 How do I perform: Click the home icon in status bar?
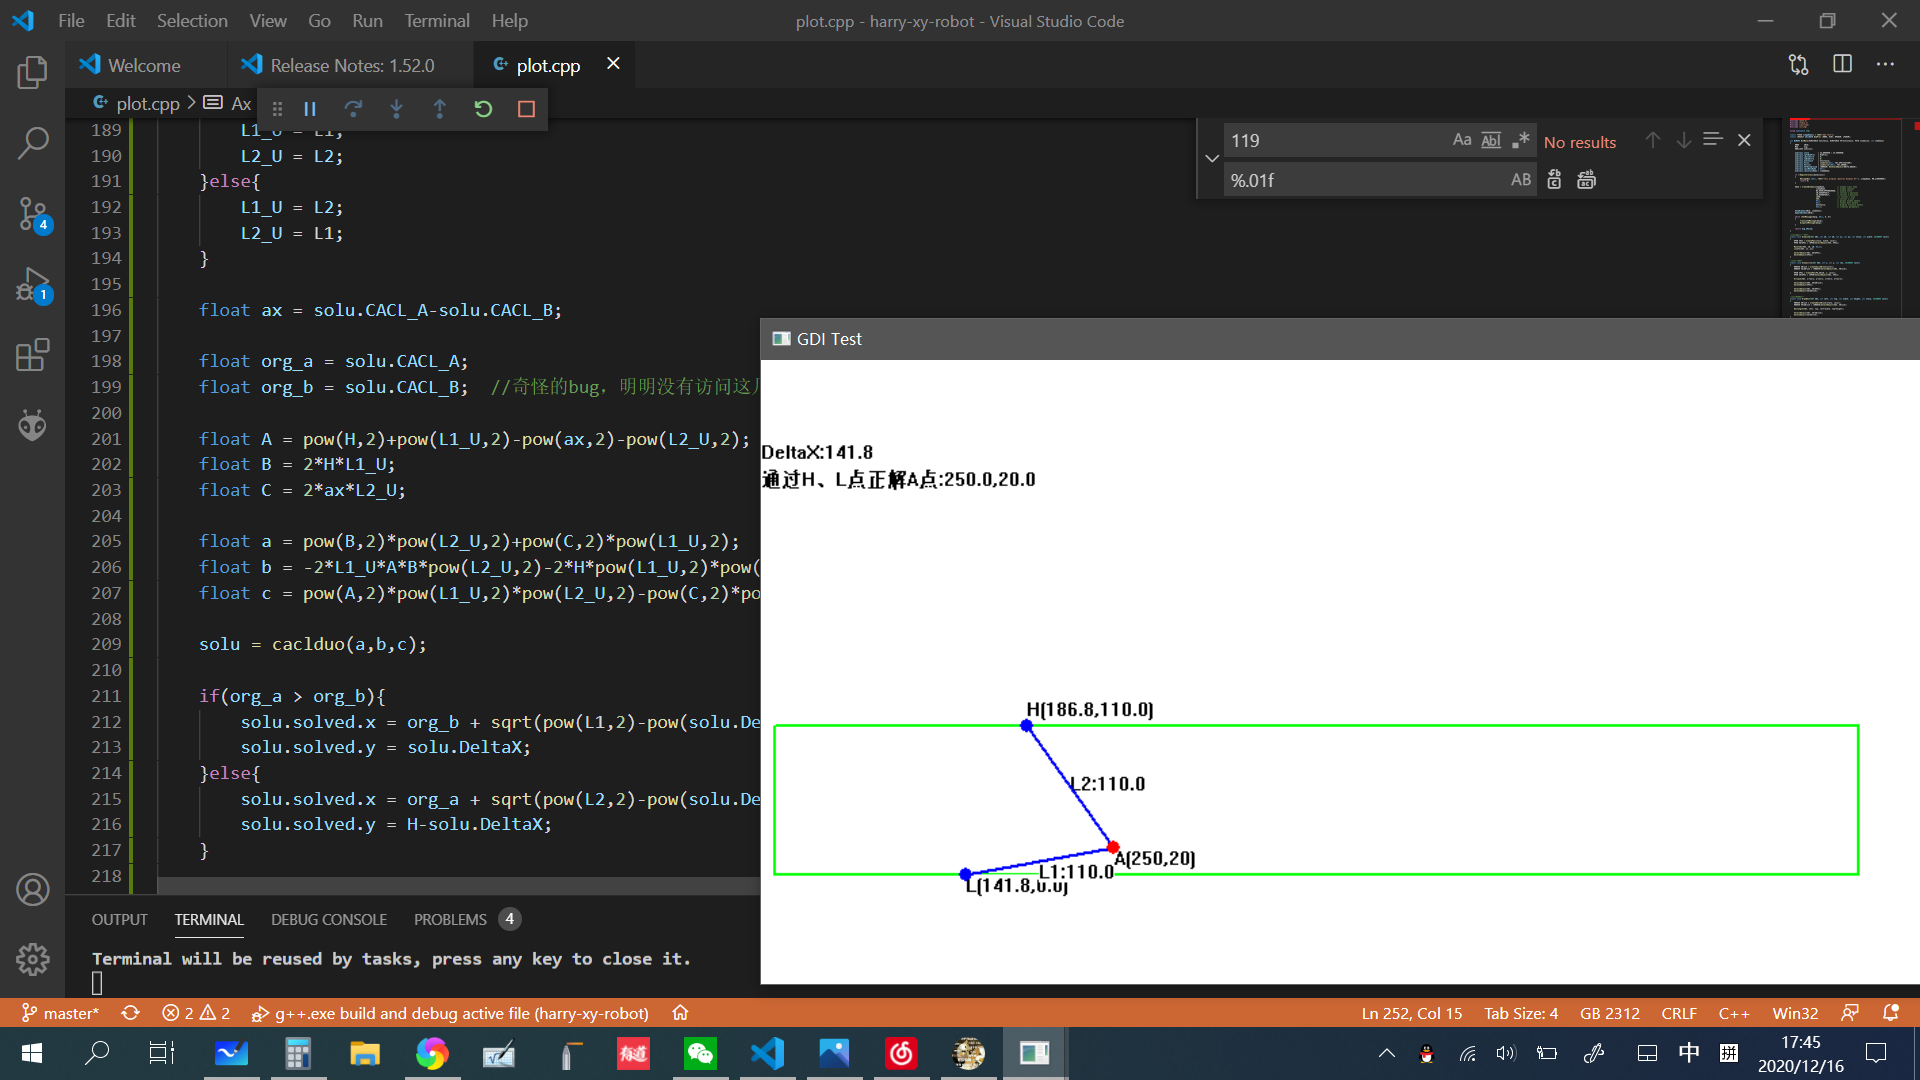click(x=680, y=1013)
